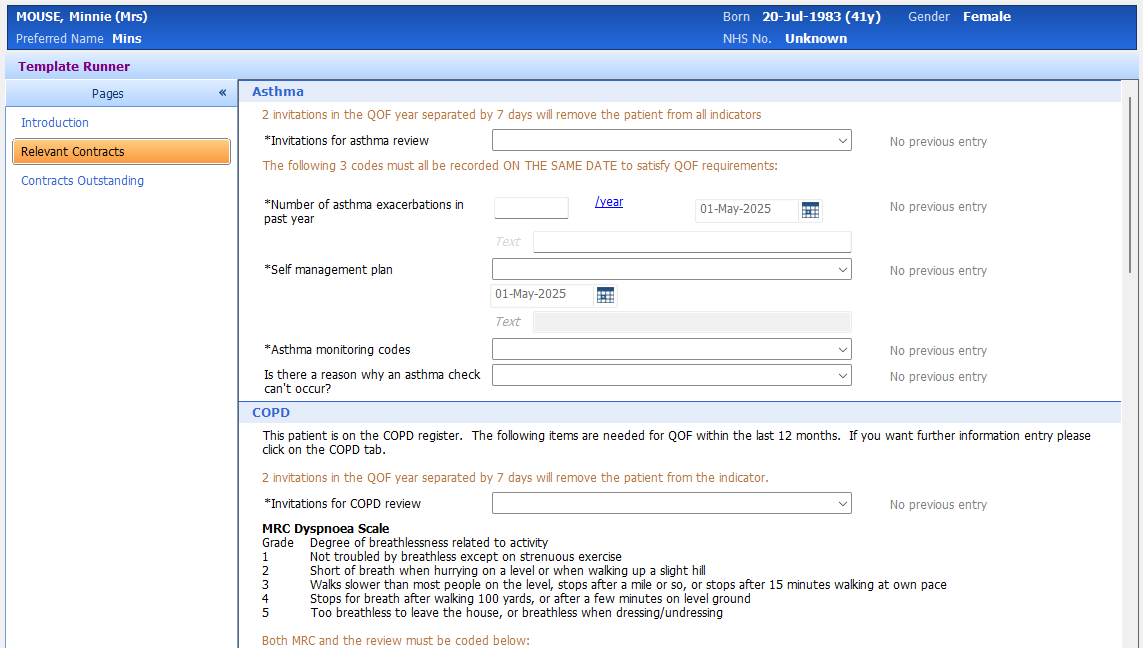Click the self management plan date field
1143x648 pixels.
(x=542, y=294)
